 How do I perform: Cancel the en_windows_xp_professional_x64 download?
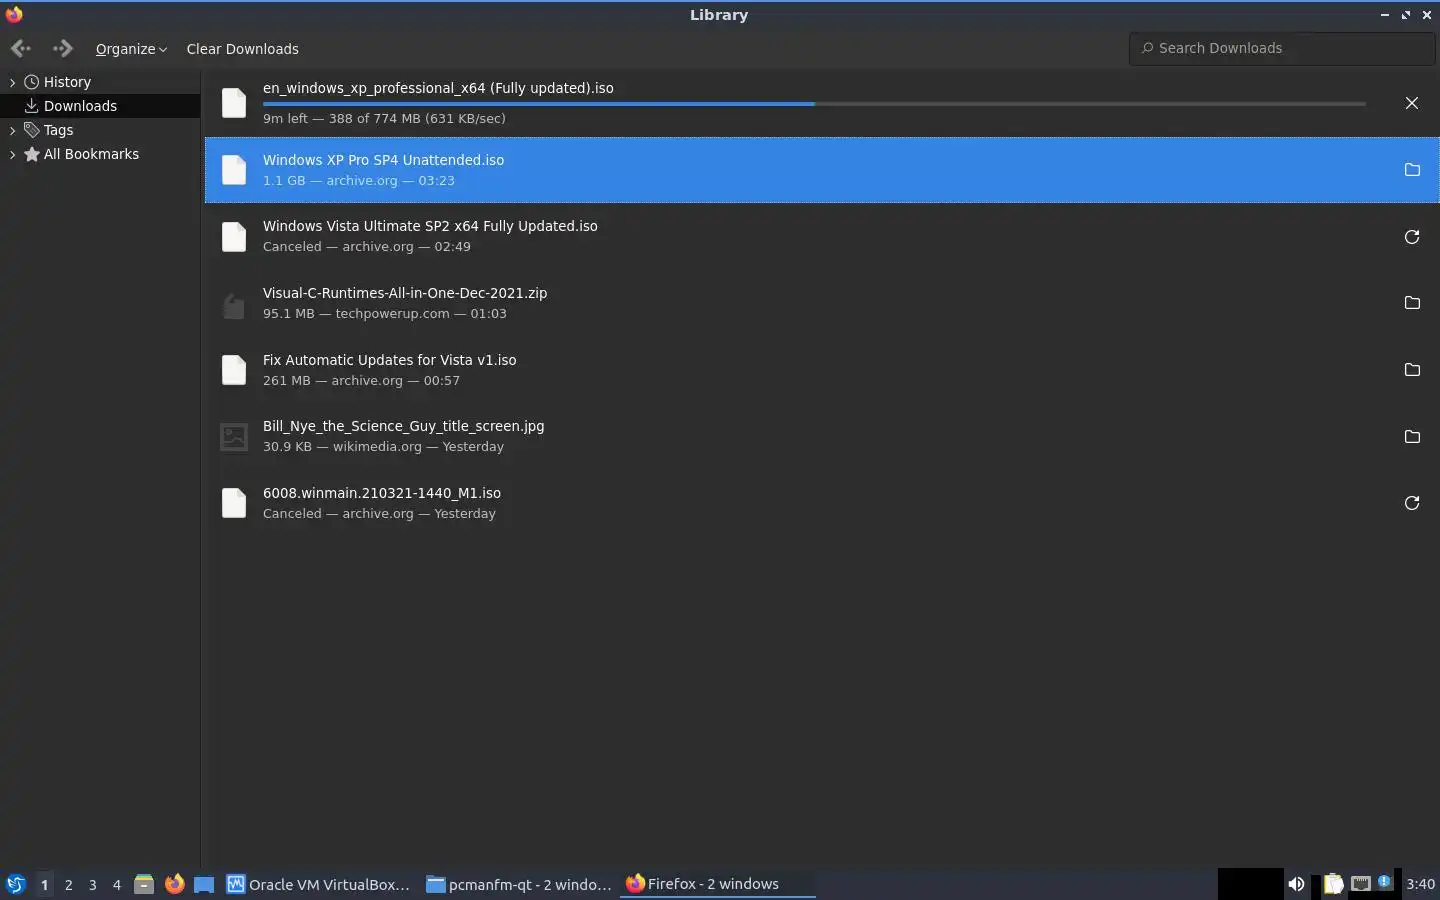click(x=1412, y=103)
